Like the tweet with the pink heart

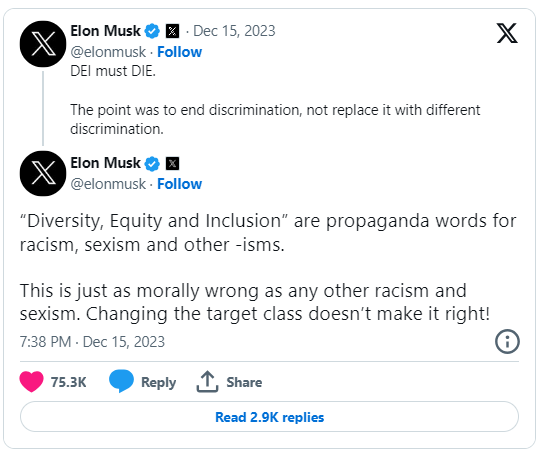[x=31, y=382]
